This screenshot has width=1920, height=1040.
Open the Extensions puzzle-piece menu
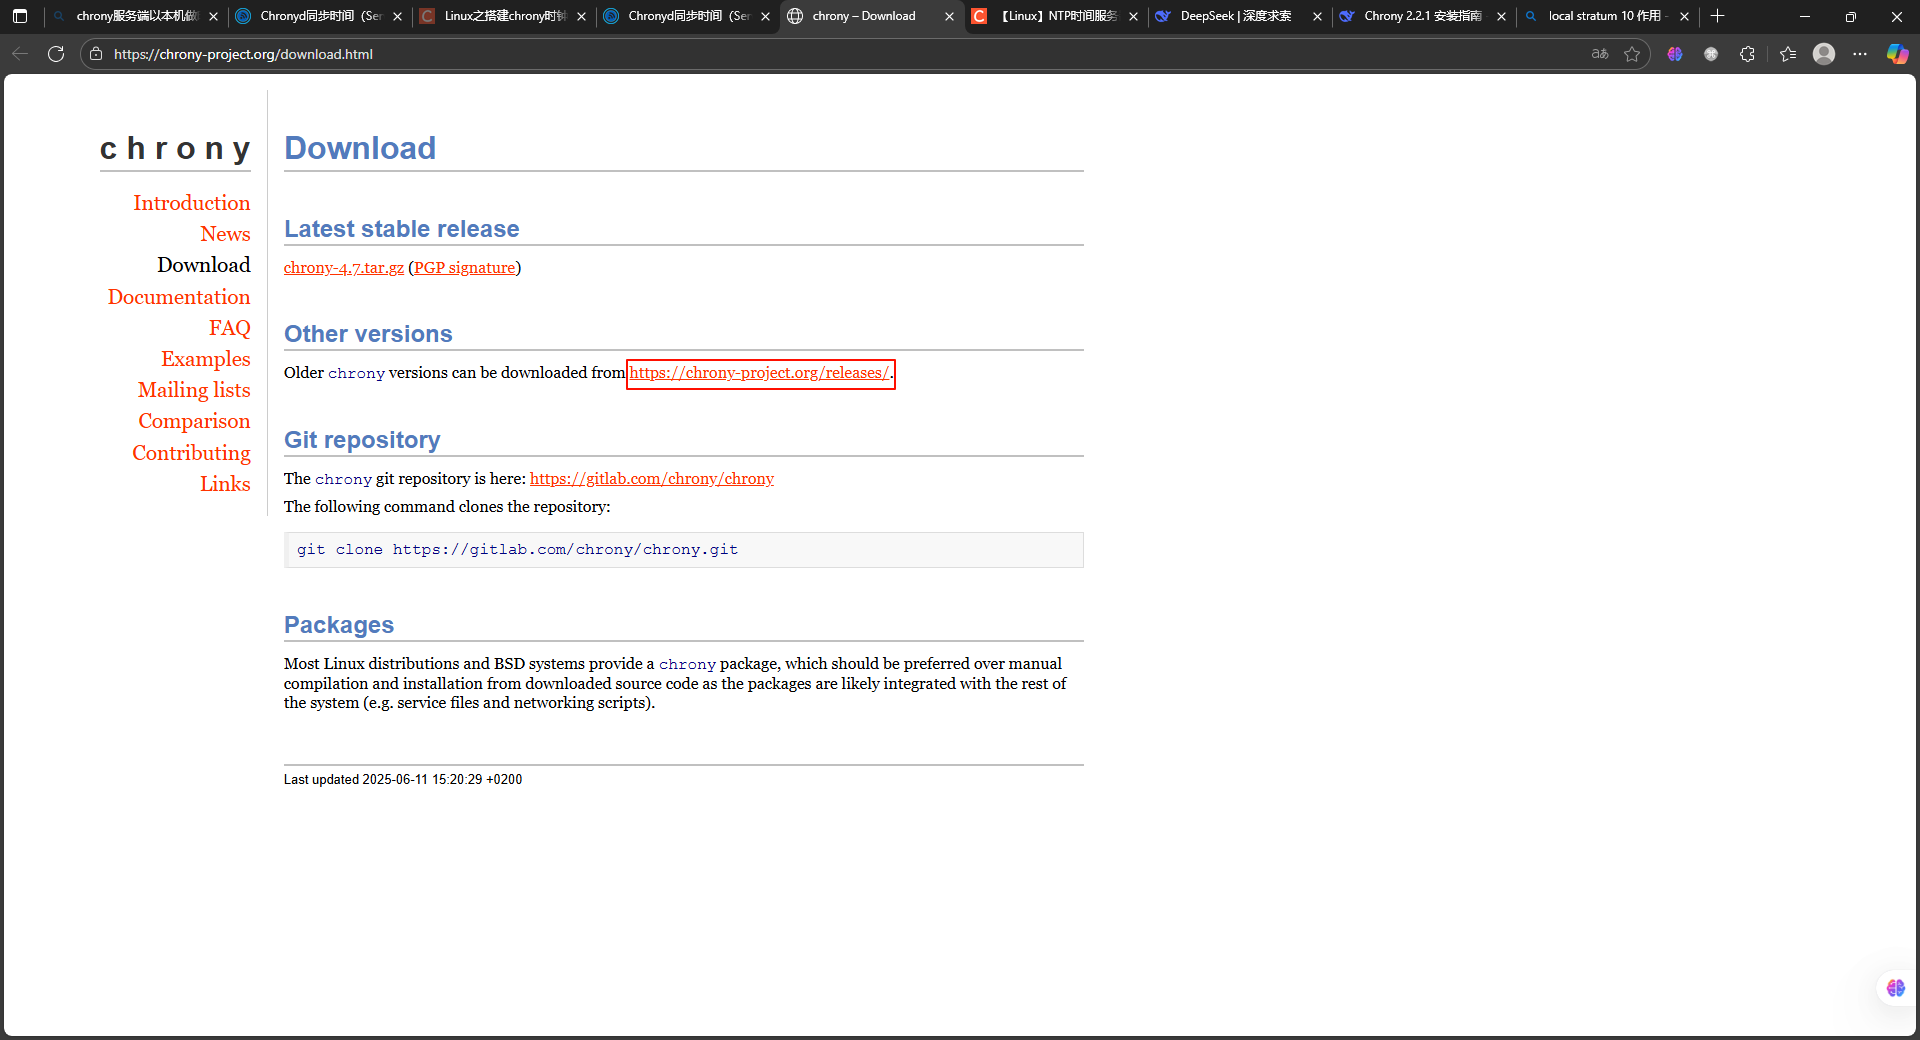pos(1747,54)
